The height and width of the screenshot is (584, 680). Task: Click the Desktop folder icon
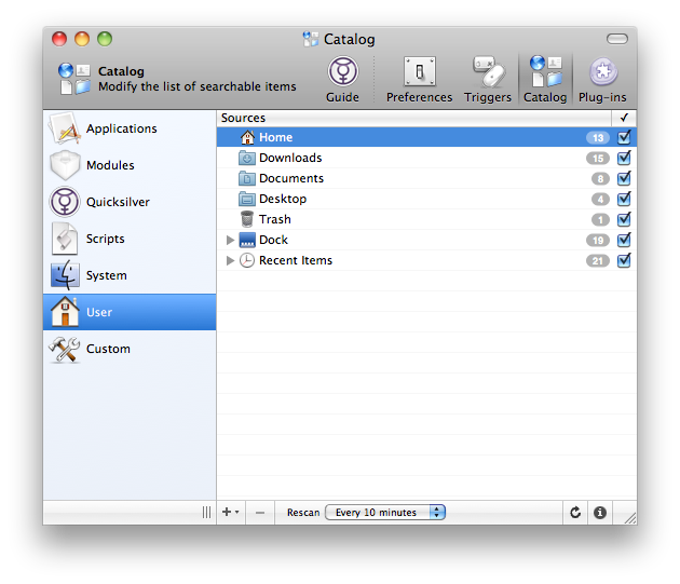[x=247, y=199]
